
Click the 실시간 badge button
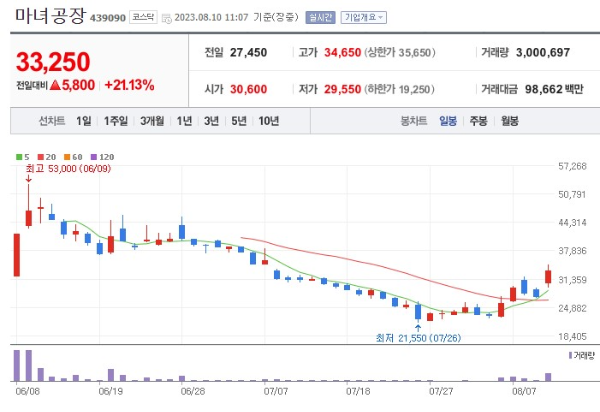coord(320,17)
